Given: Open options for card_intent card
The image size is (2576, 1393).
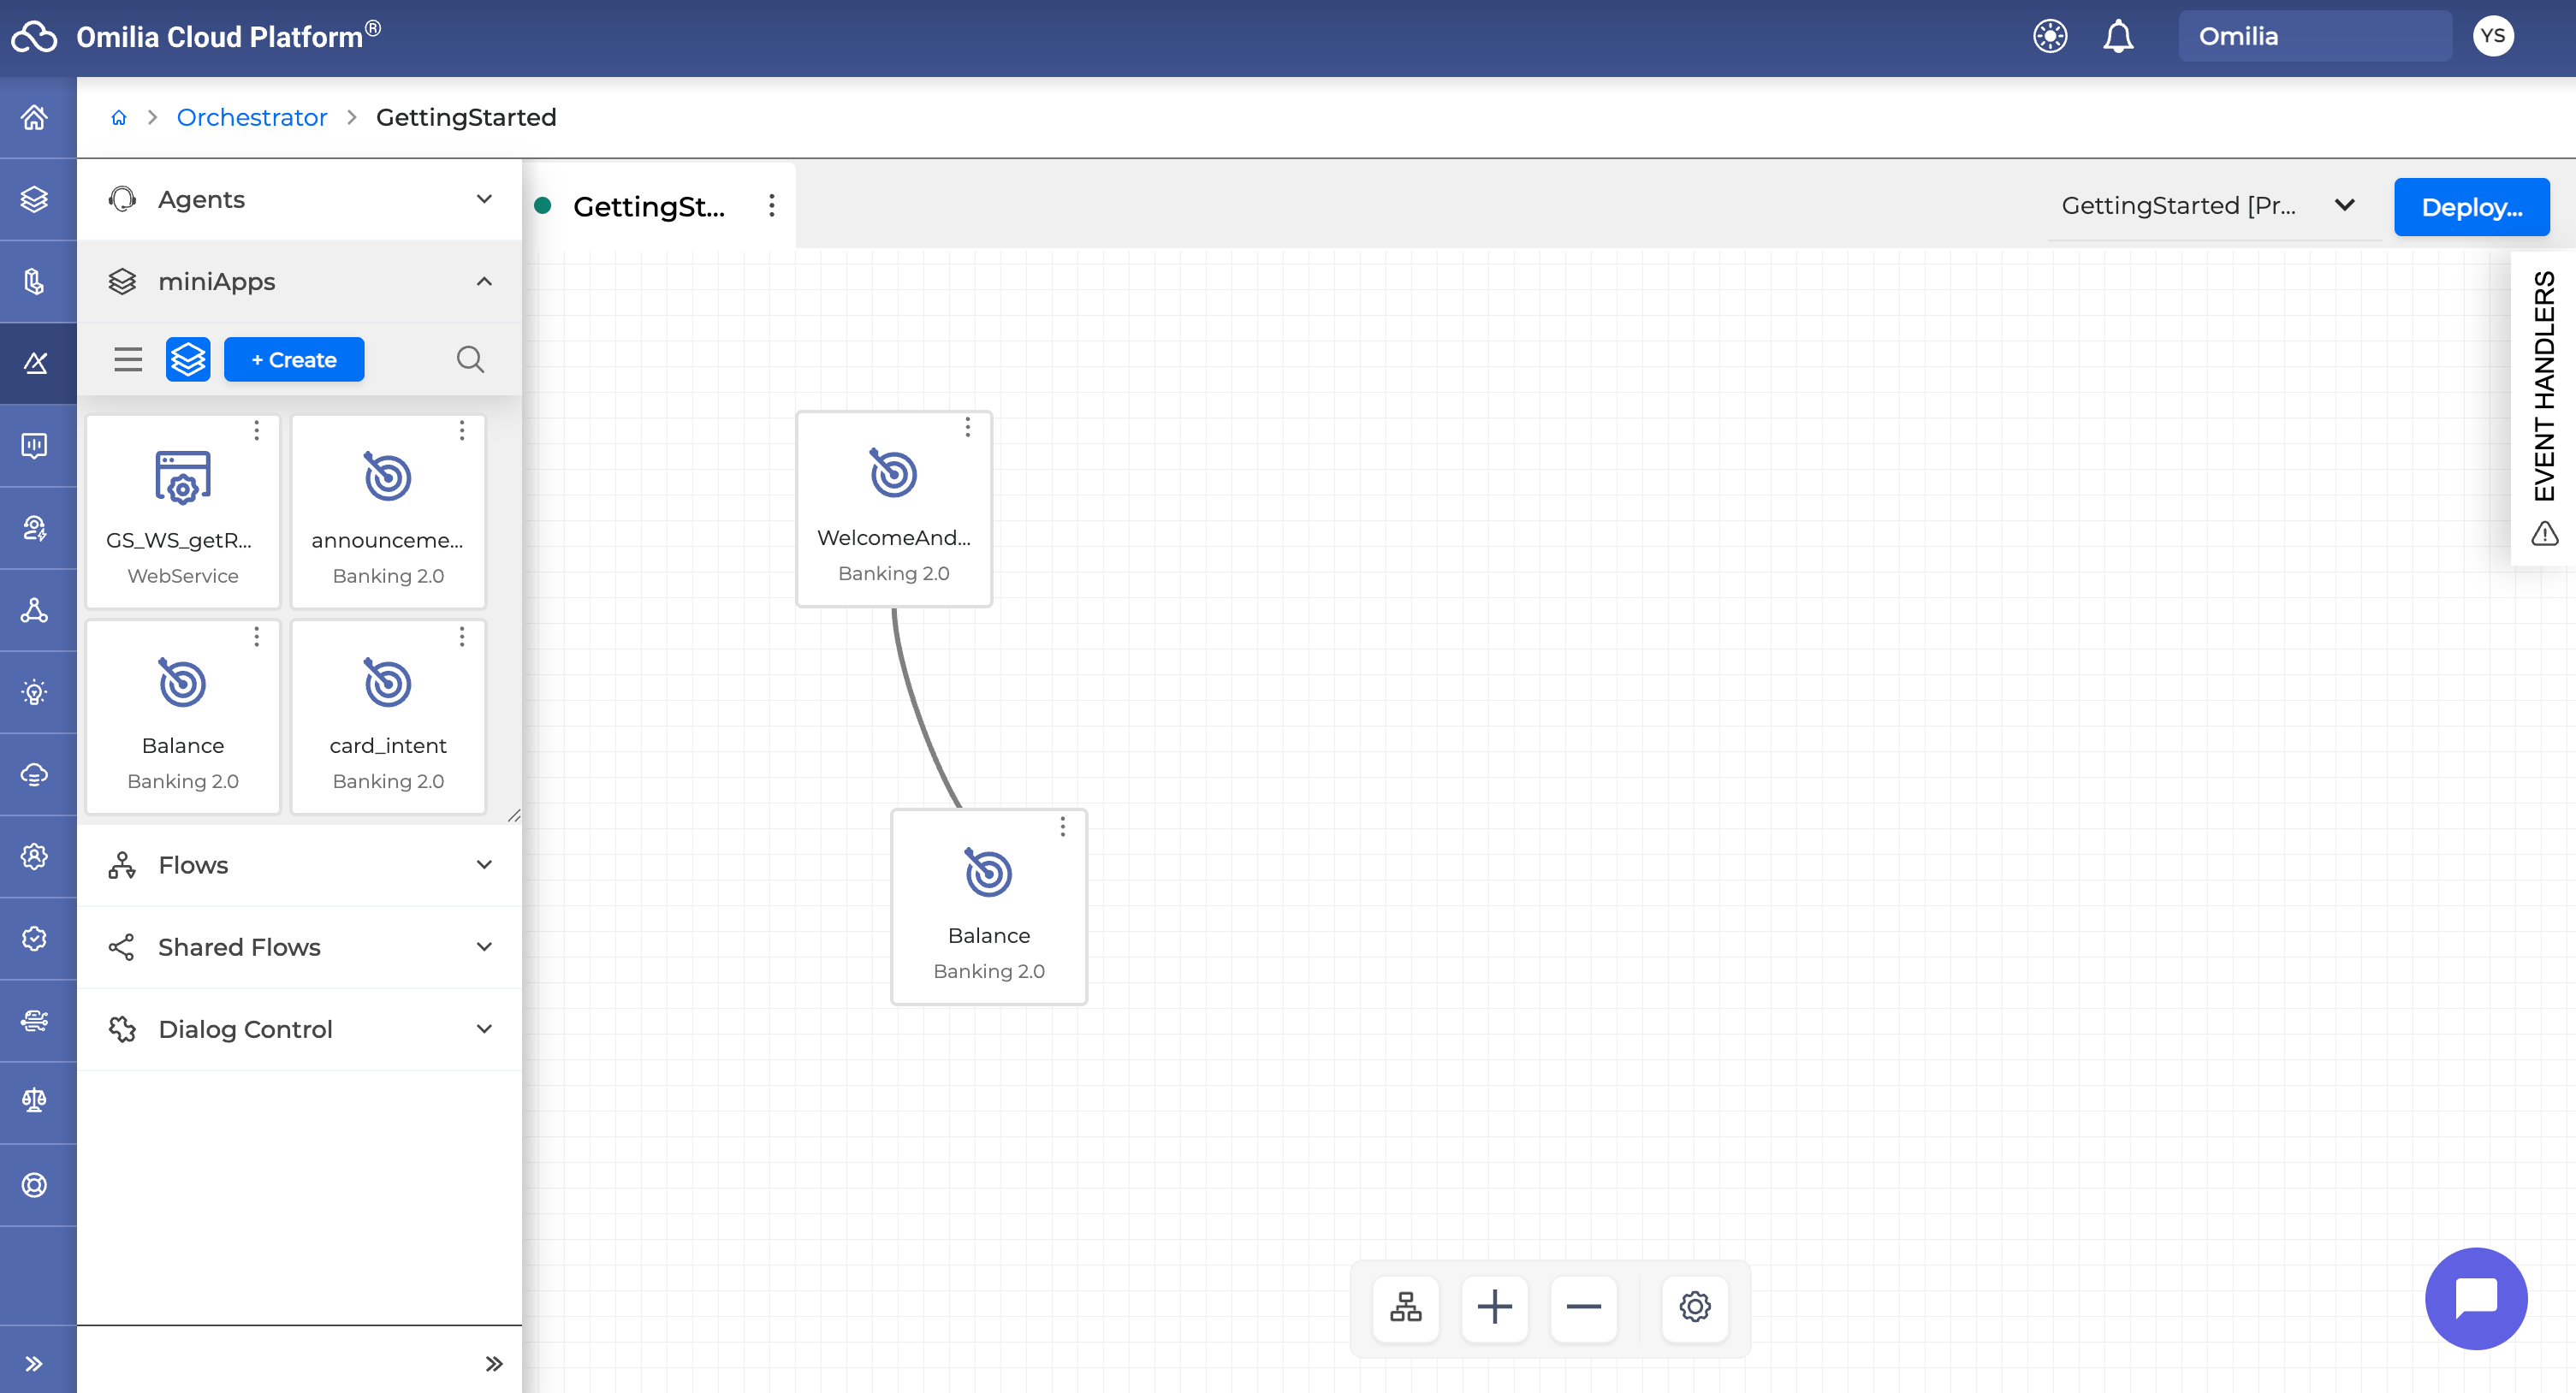Looking at the screenshot, I should click(x=462, y=636).
